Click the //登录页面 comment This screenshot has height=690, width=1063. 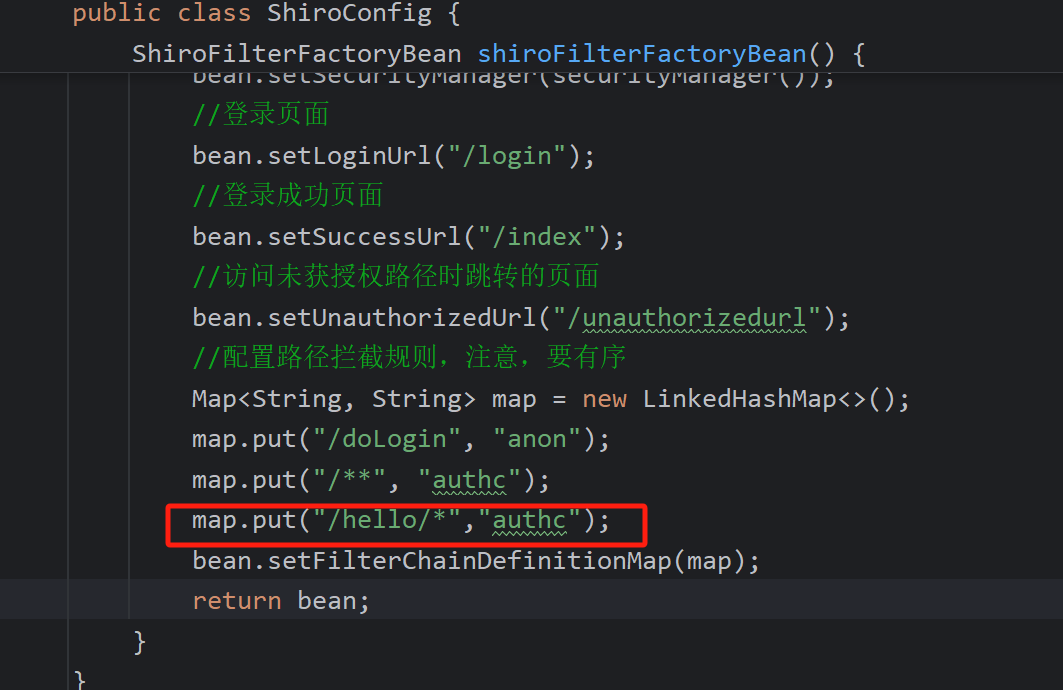click(x=260, y=115)
